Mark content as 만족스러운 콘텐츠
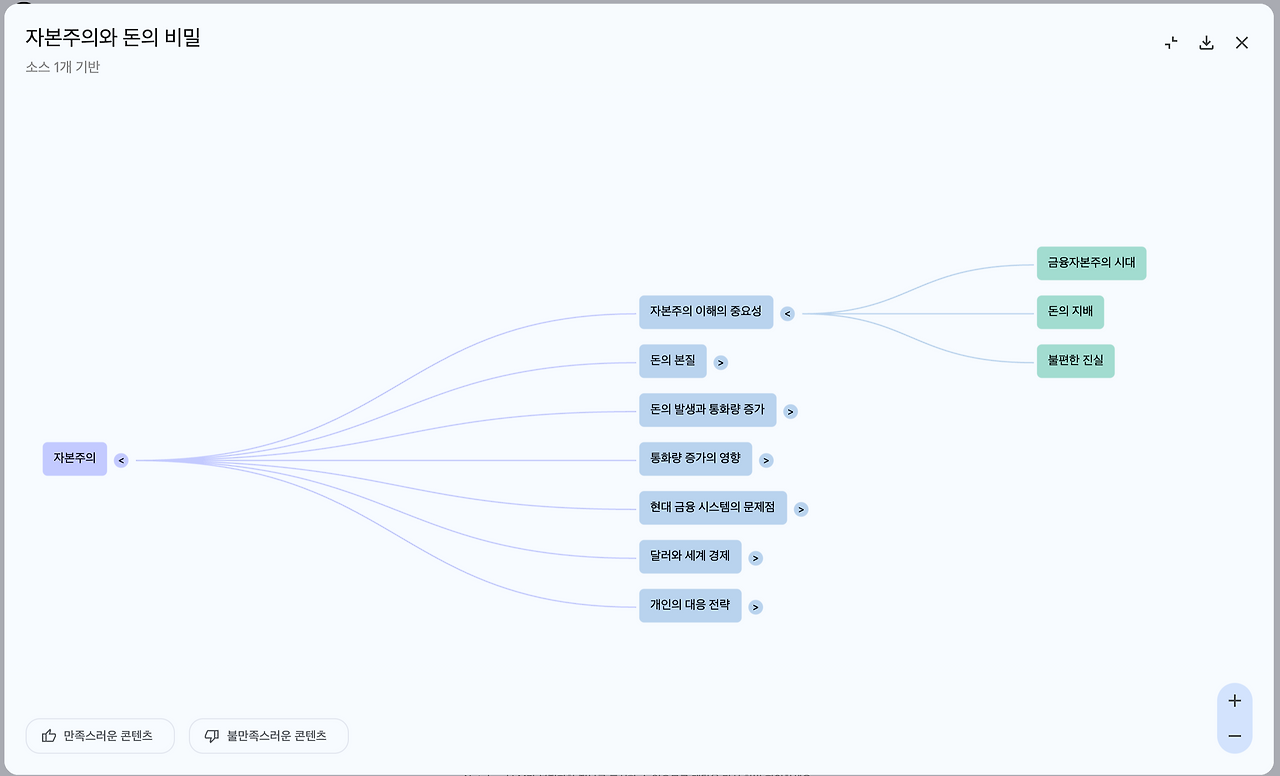Screen dimensions: 1280x776 [x=100, y=736]
